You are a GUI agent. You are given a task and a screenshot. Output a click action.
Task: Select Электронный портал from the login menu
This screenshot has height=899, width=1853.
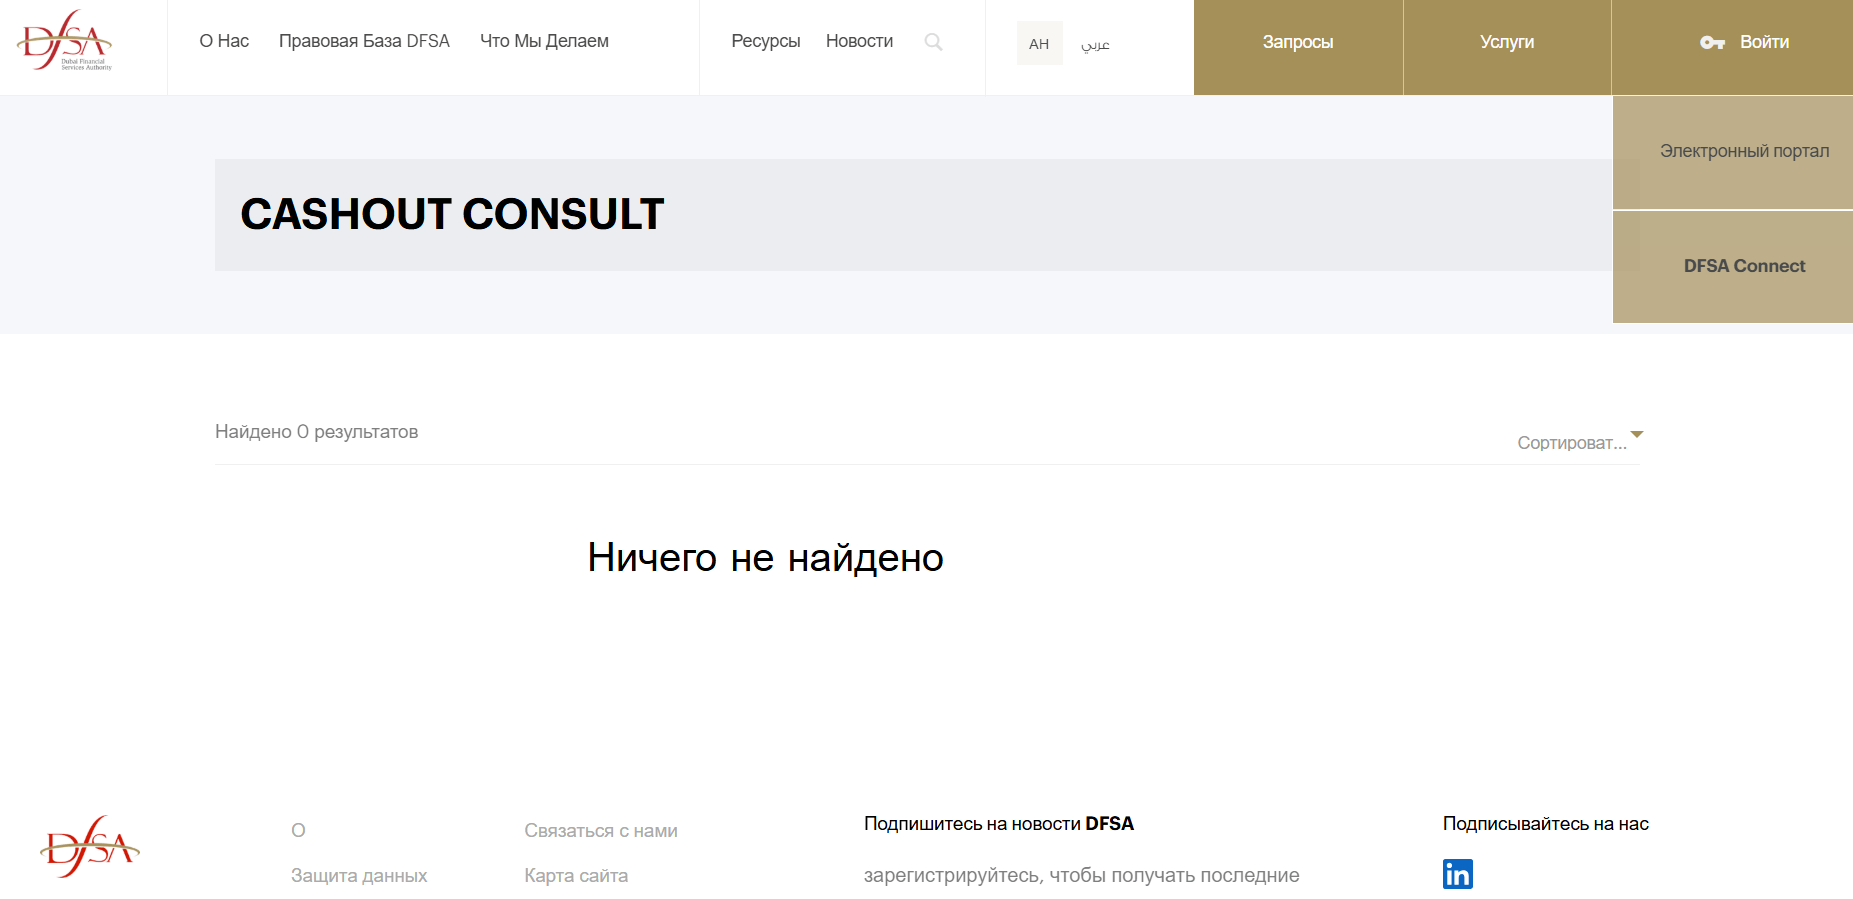pos(1733,152)
